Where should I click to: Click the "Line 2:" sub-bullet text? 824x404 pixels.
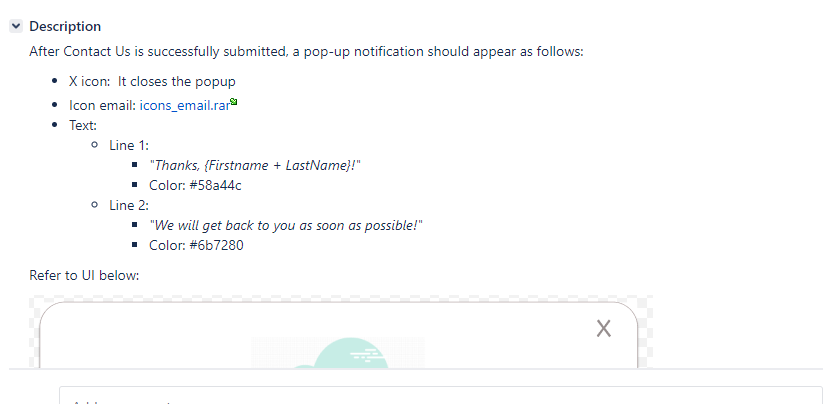(x=129, y=205)
